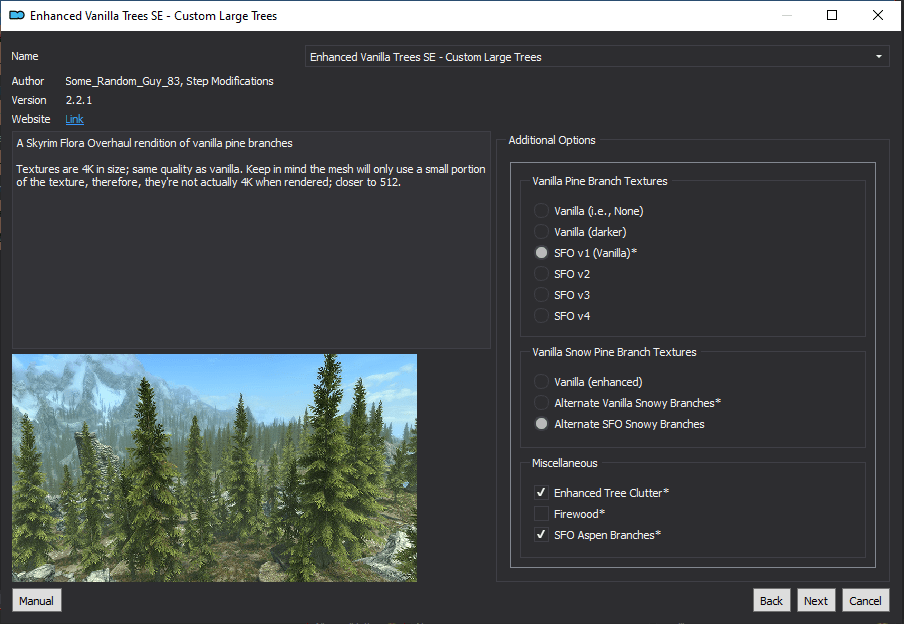
Task: Open the Website Link
Action: (x=74, y=119)
